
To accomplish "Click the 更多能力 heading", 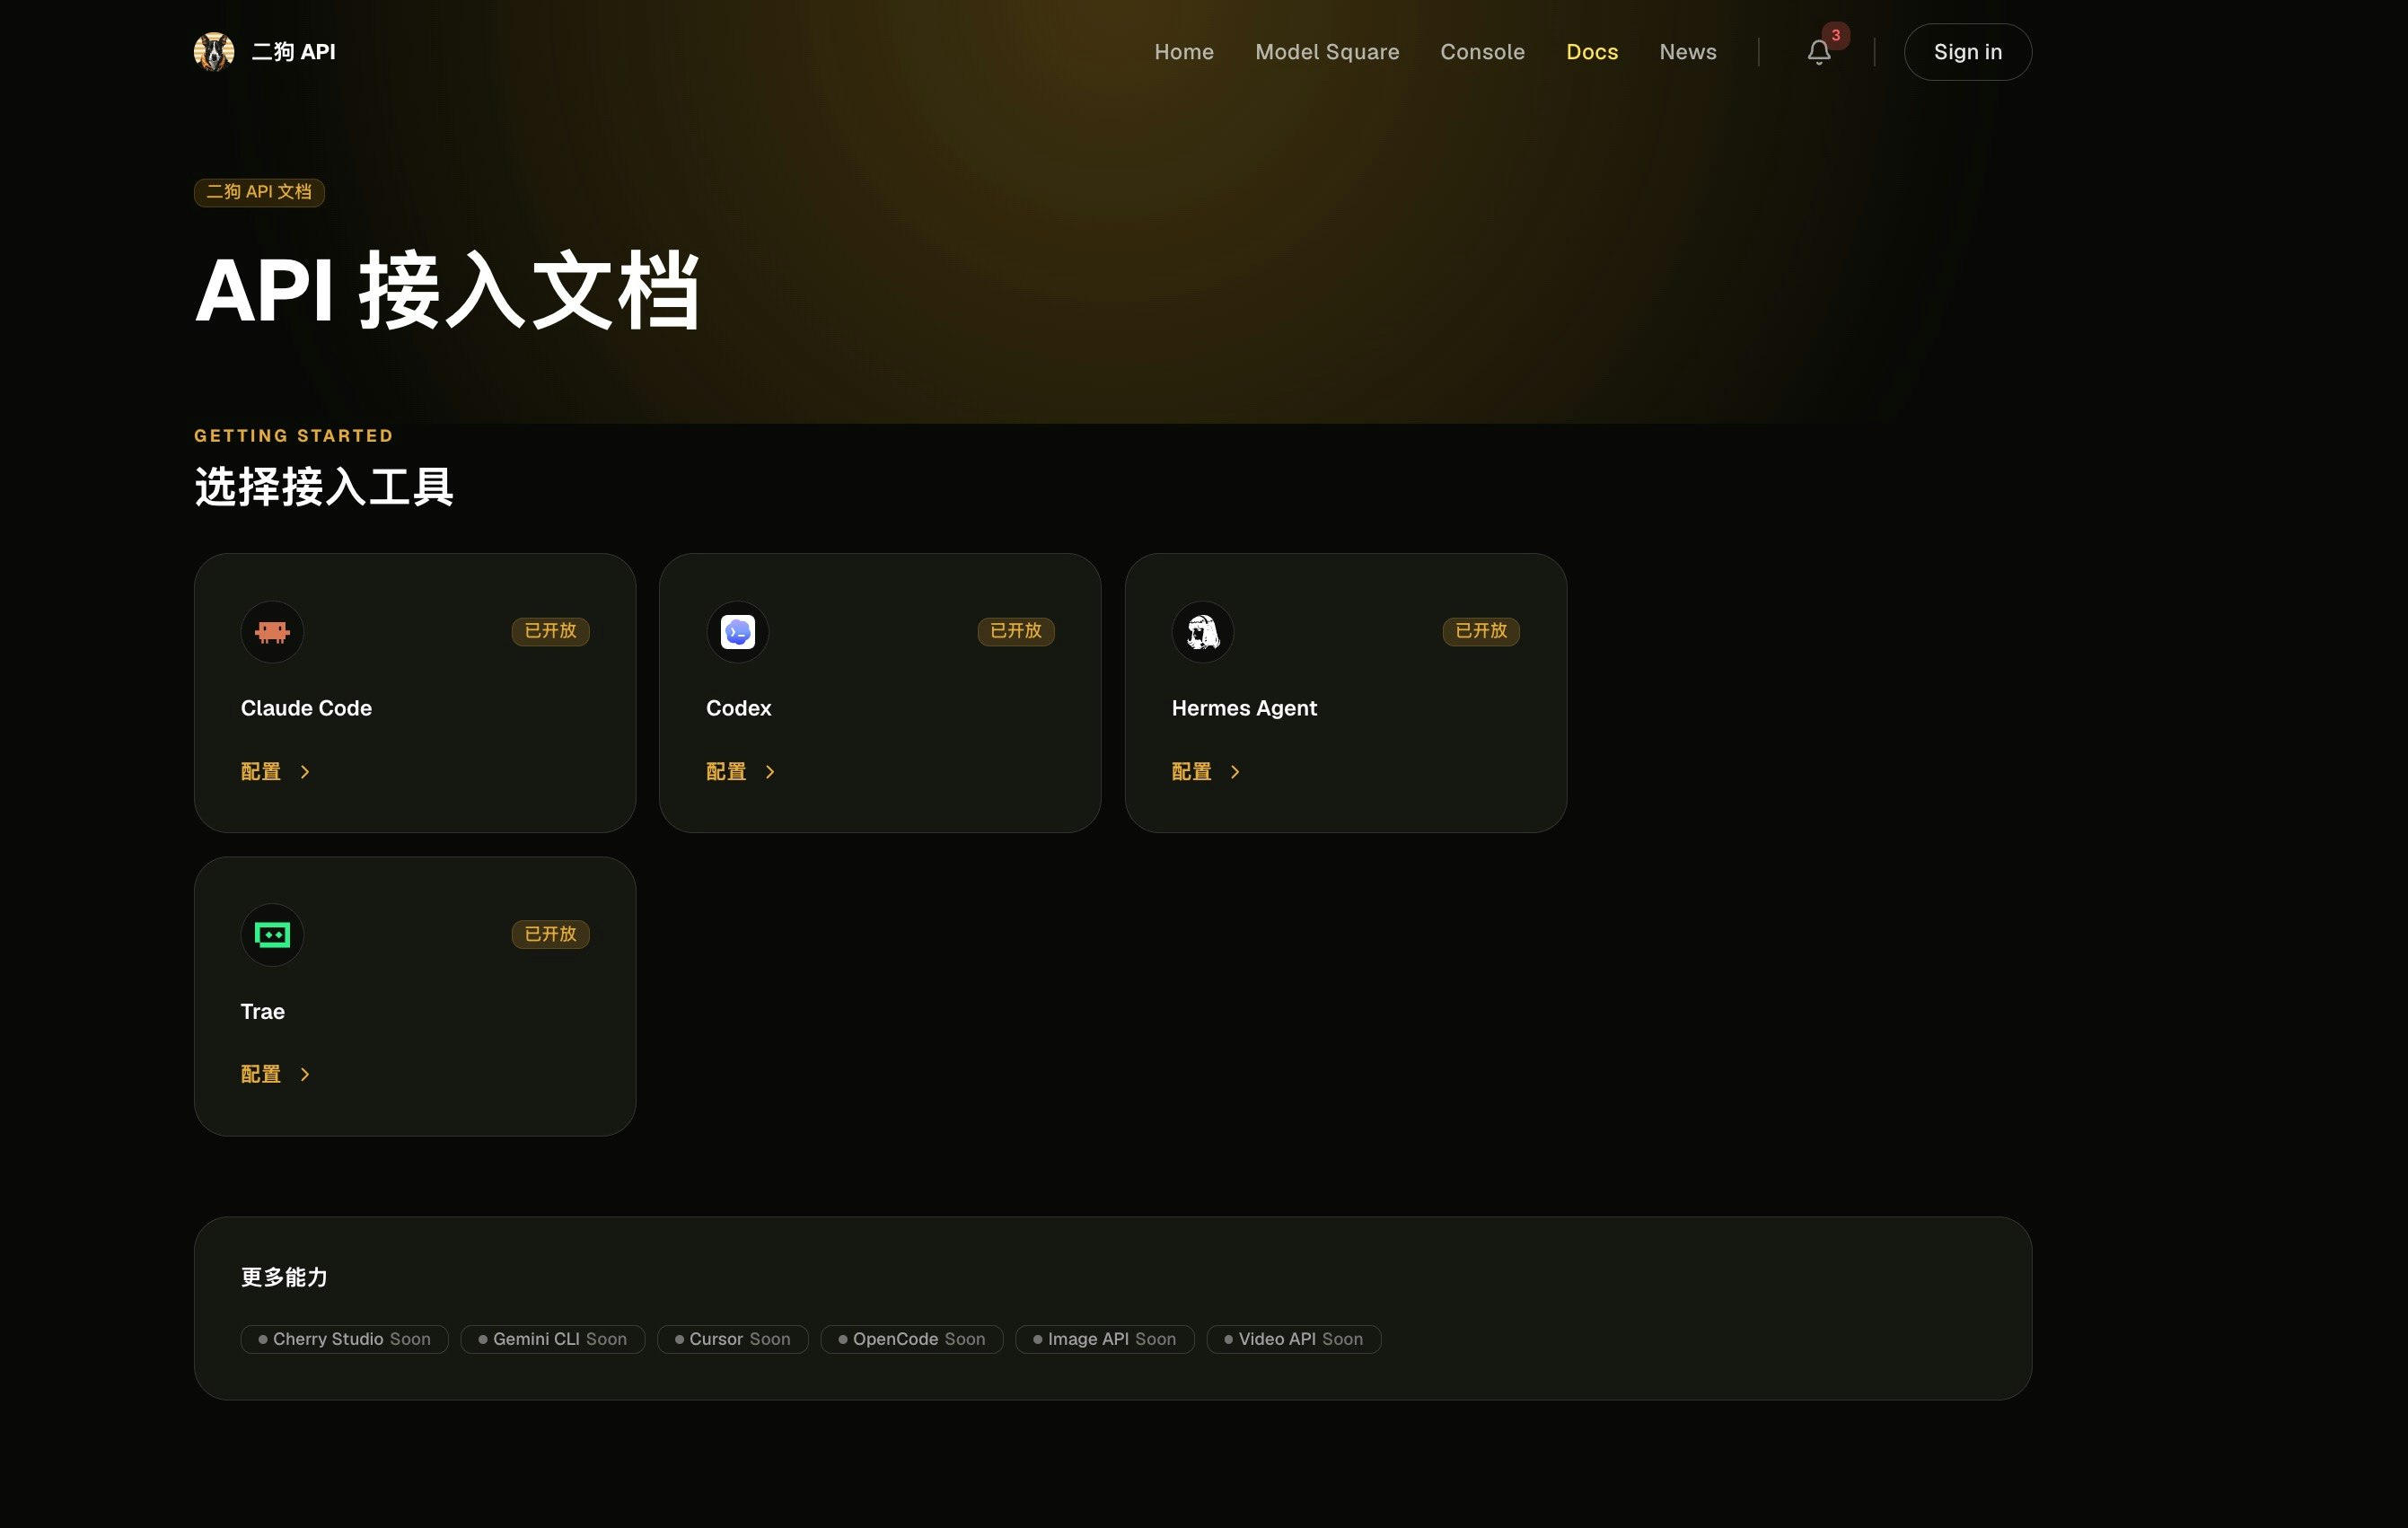I will point(284,1278).
